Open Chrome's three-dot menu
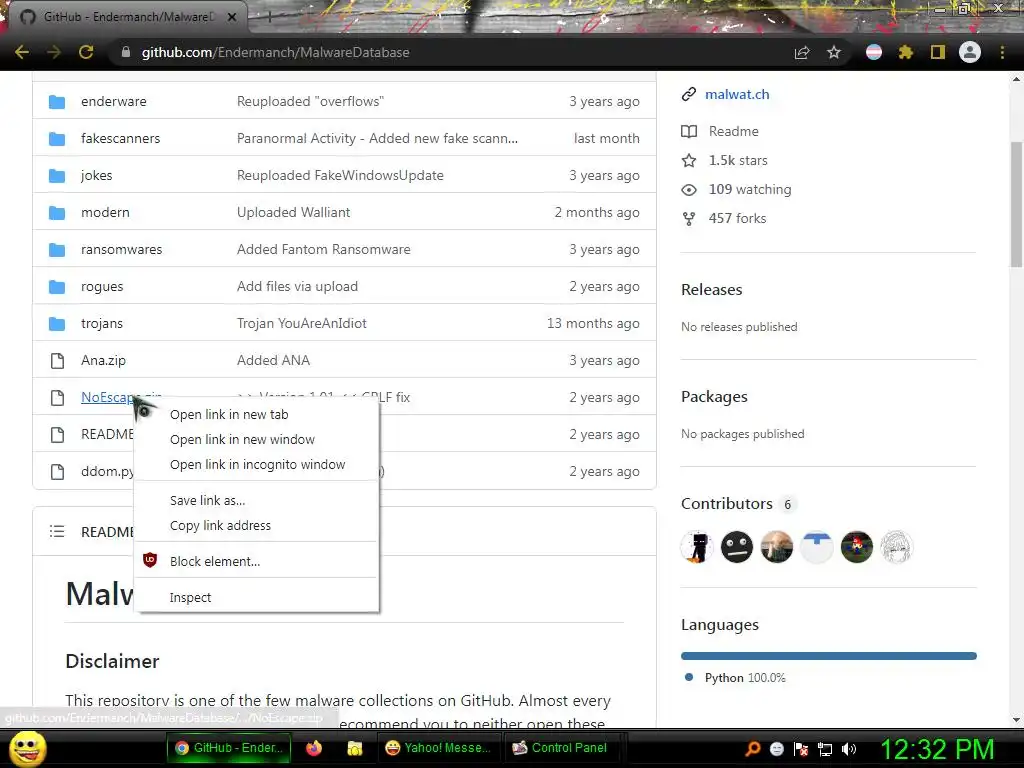The height and width of the screenshot is (768, 1024). coord(1002,52)
